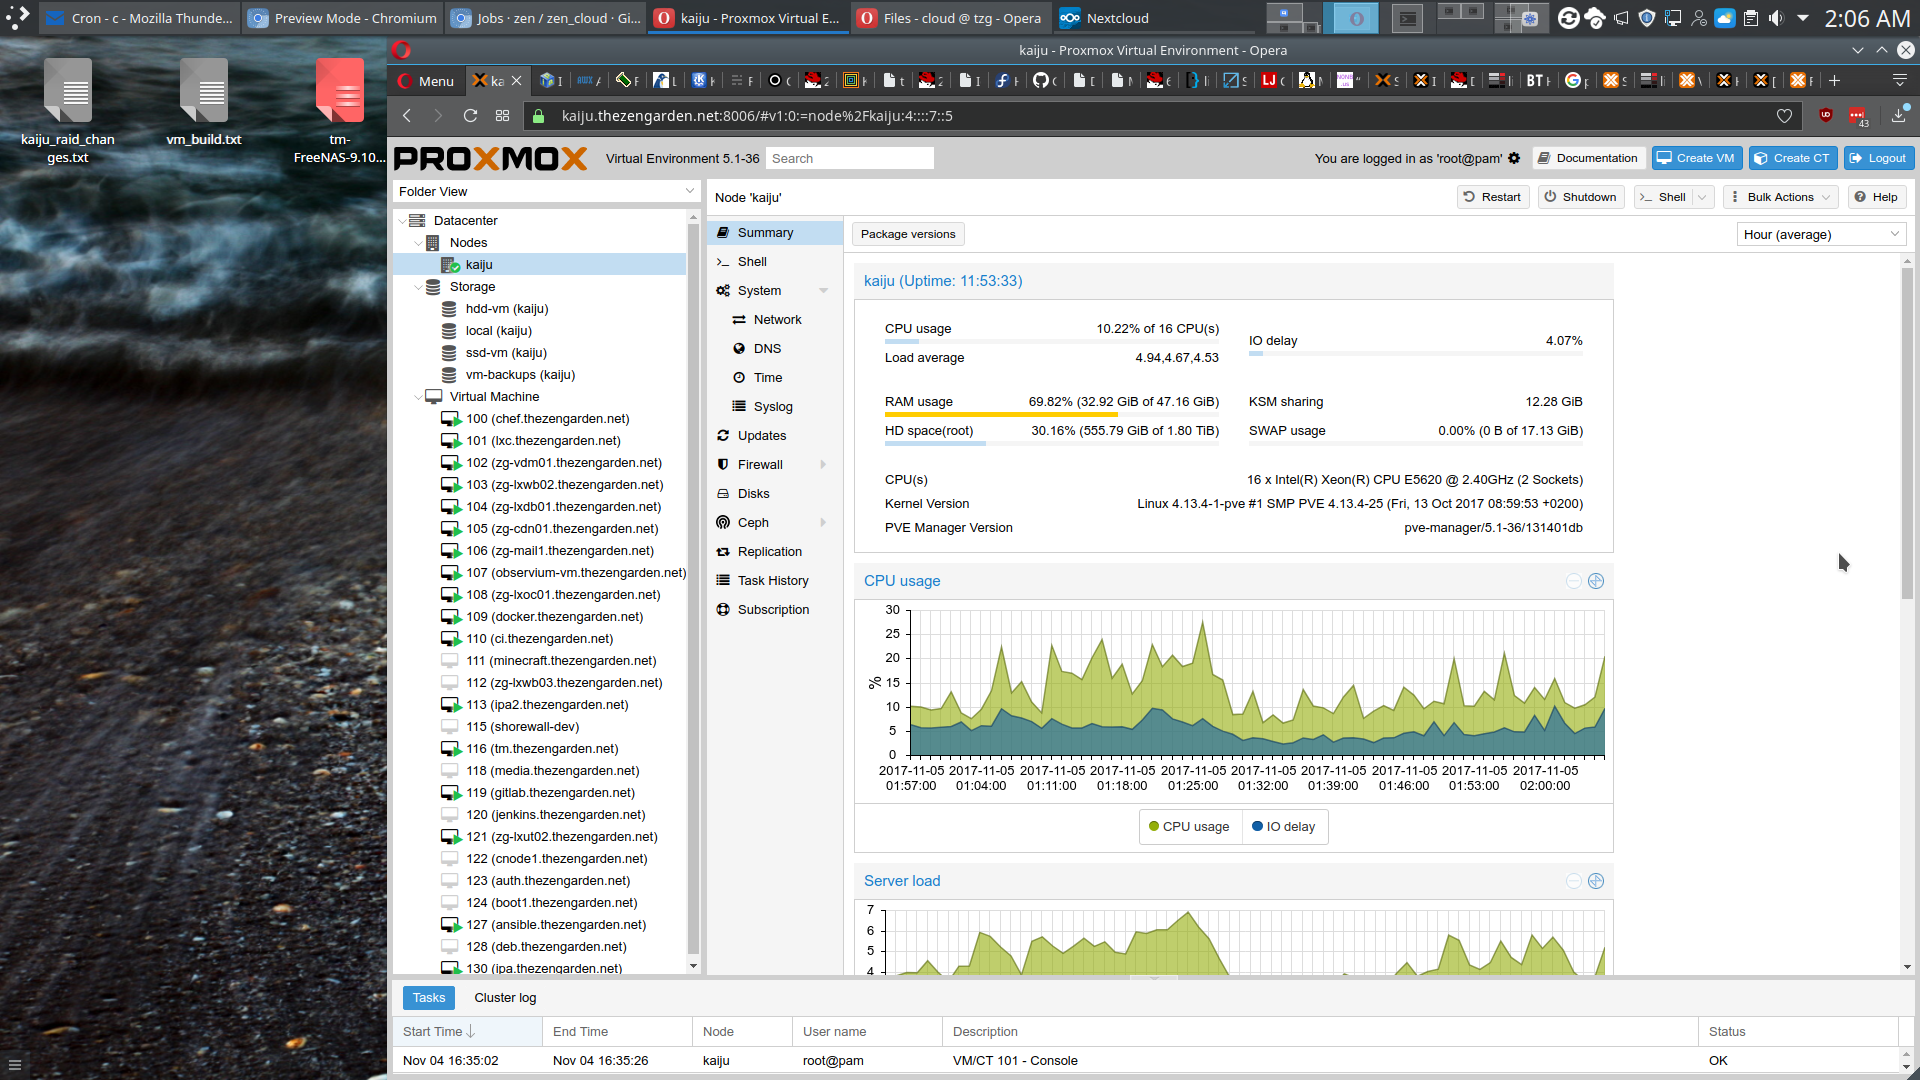The height and width of the screenshot is (1080, 1920).
Task: Open the Opera Menu
Action: point(426,81)
